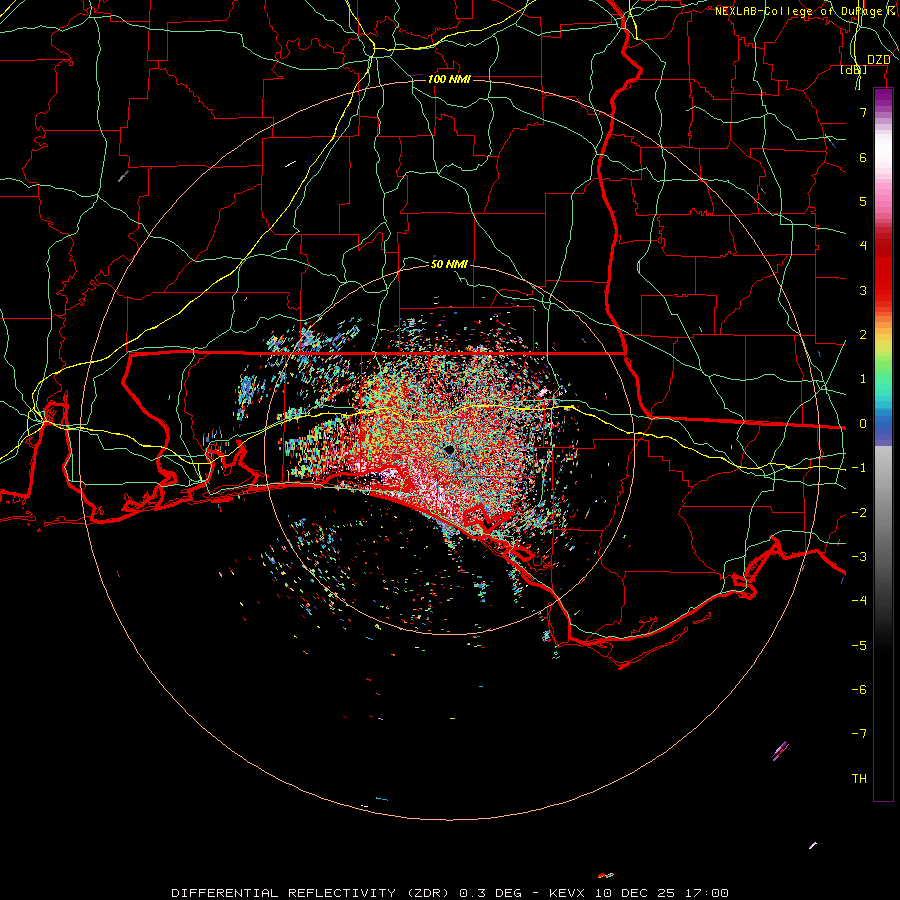Click the 'KEVX 10 DEC 25 17:00' timestamp
The width and height of the screenshot is (900, 900).
pos(639,893)
